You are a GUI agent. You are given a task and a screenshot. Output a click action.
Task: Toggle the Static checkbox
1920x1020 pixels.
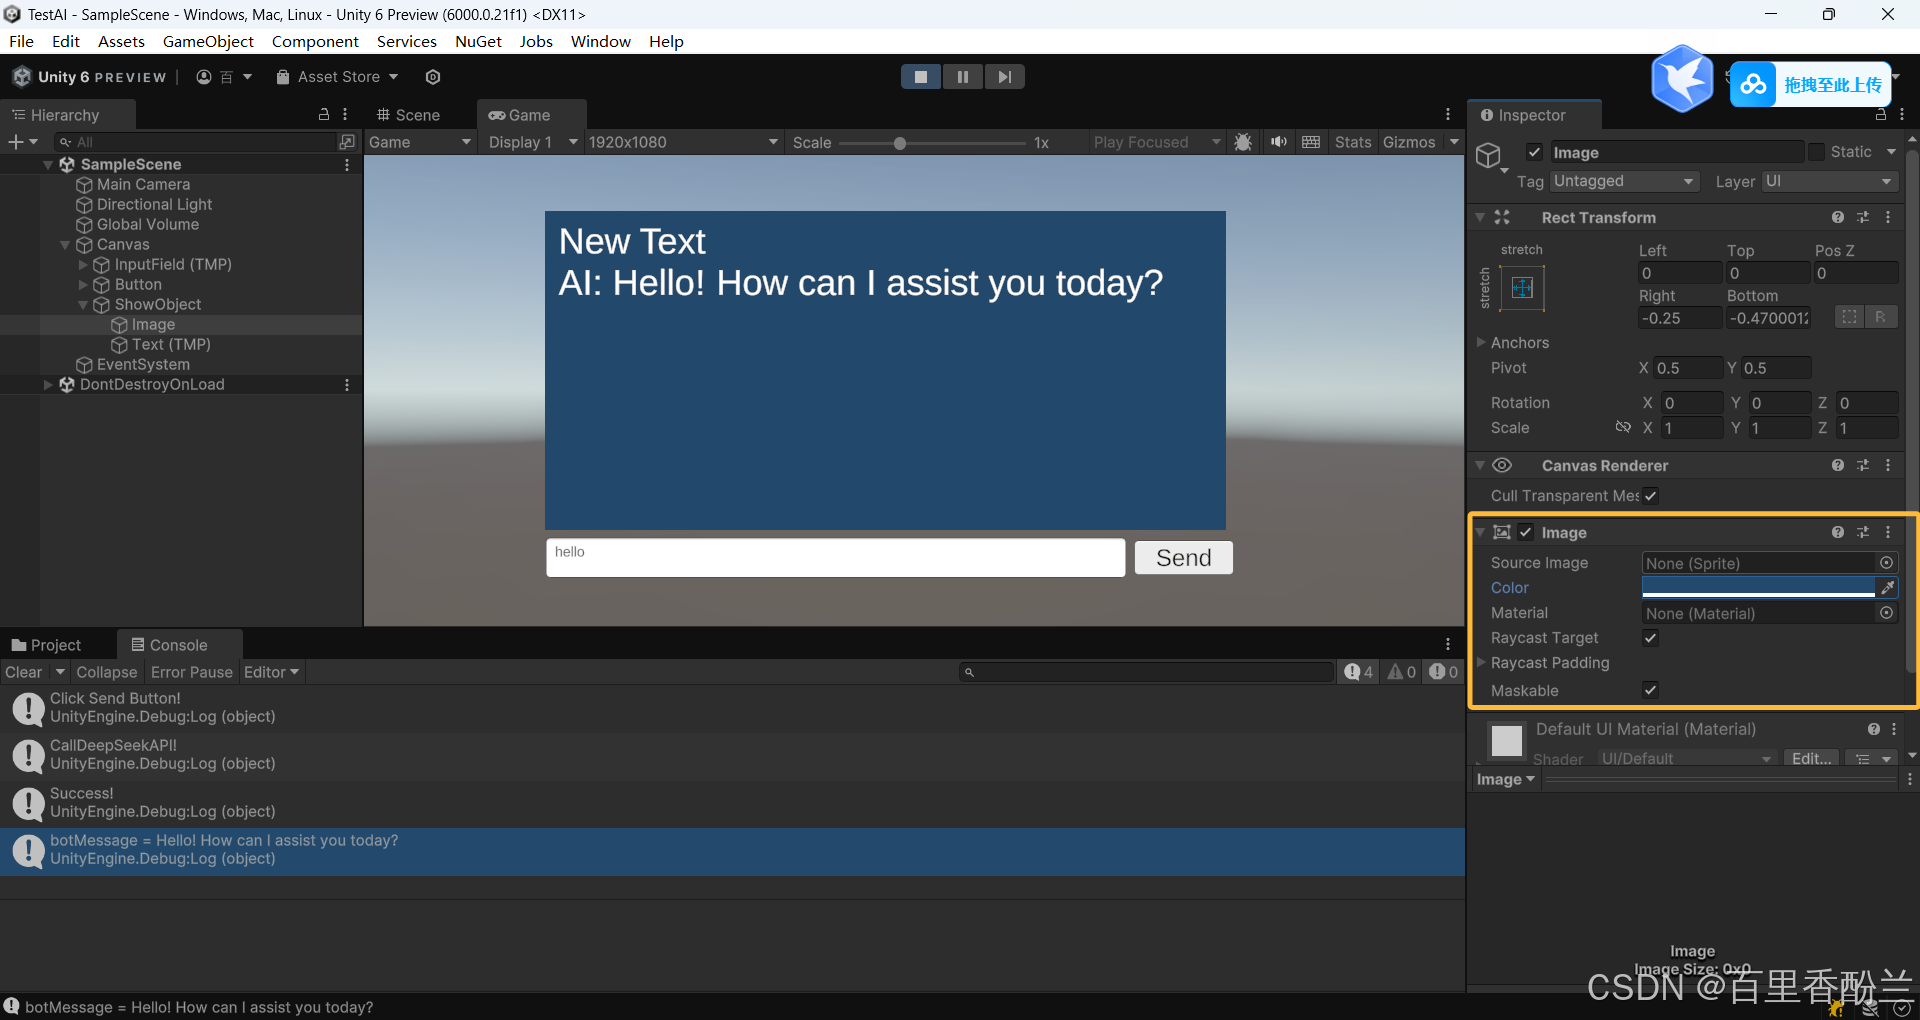1816,152
